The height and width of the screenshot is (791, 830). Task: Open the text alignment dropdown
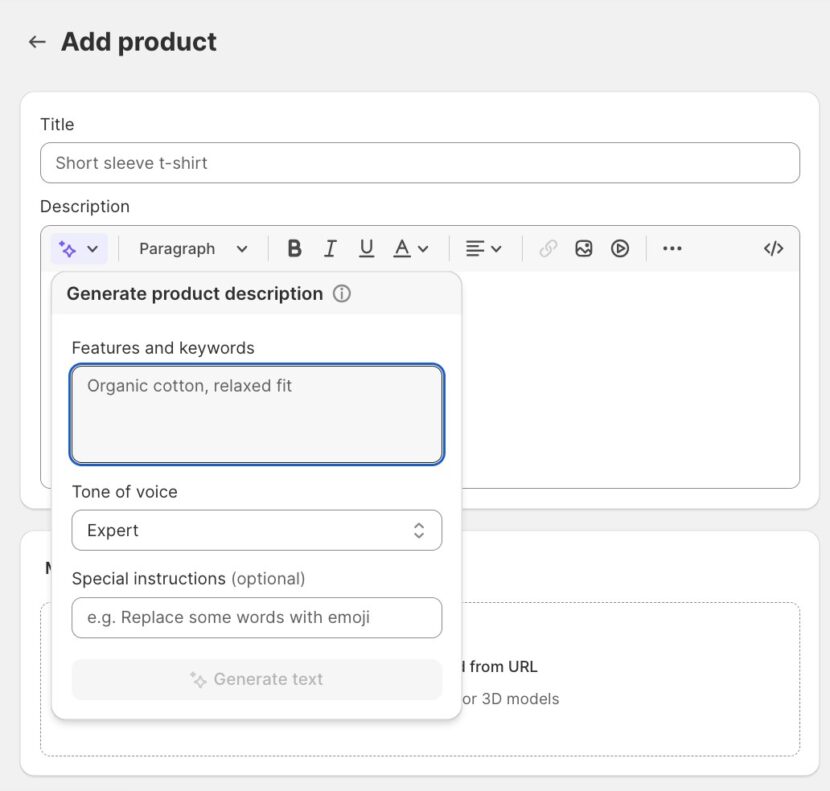(x=484, y=248)
